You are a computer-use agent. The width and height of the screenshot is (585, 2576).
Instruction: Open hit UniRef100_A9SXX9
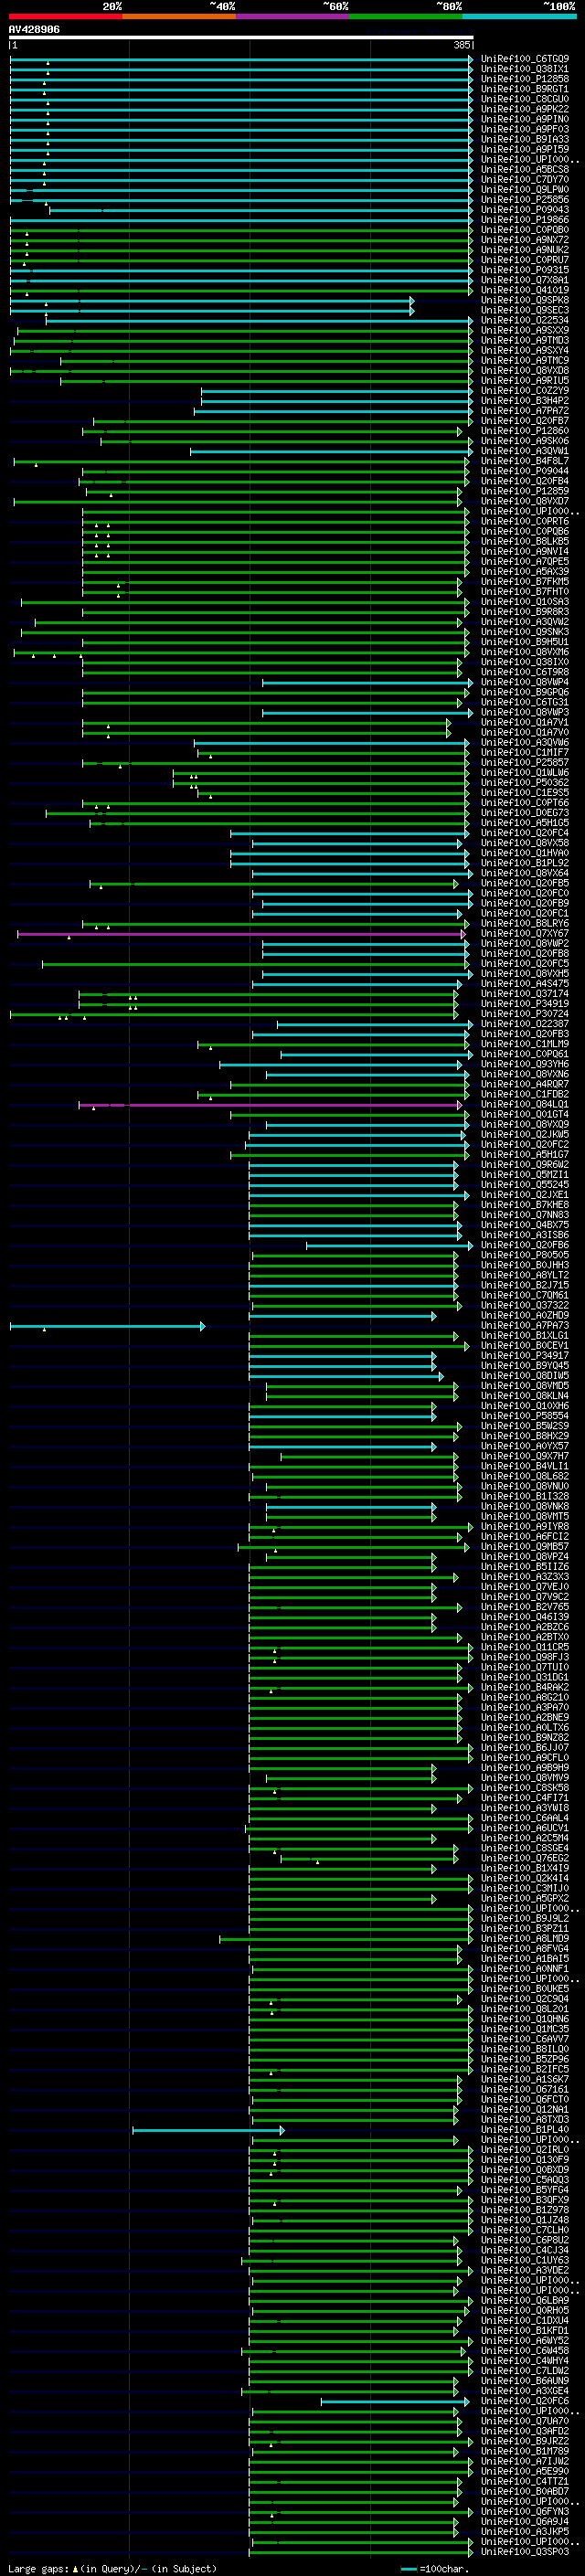pos(525,330)
